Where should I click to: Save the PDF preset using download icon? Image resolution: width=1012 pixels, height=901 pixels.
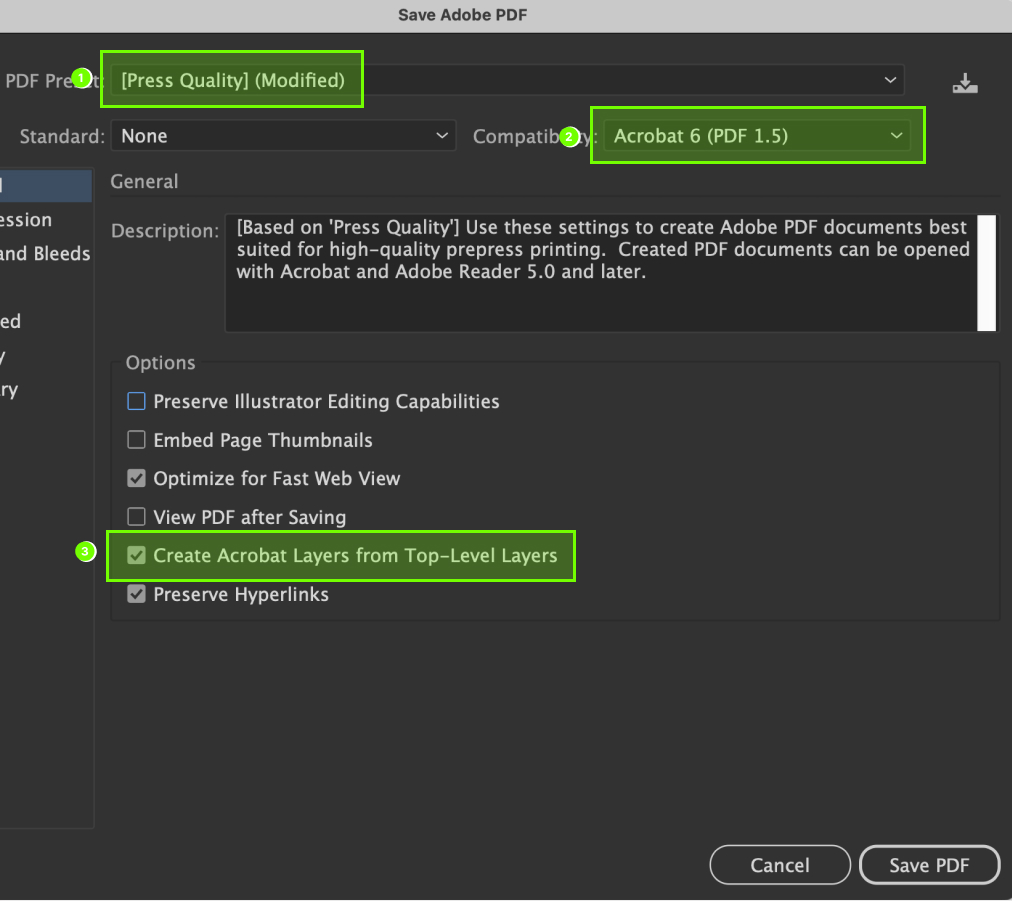pos(965,83)
